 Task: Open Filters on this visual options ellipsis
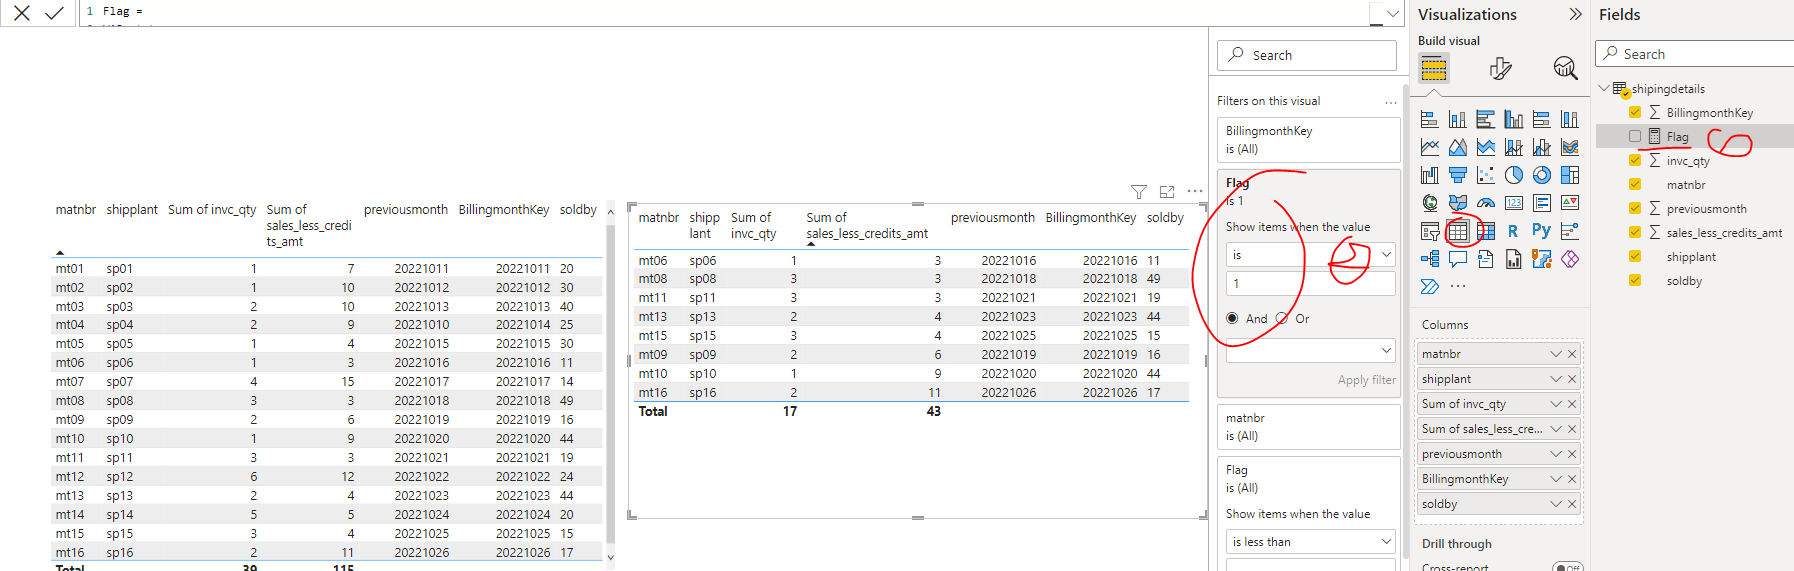point(1391,102)
